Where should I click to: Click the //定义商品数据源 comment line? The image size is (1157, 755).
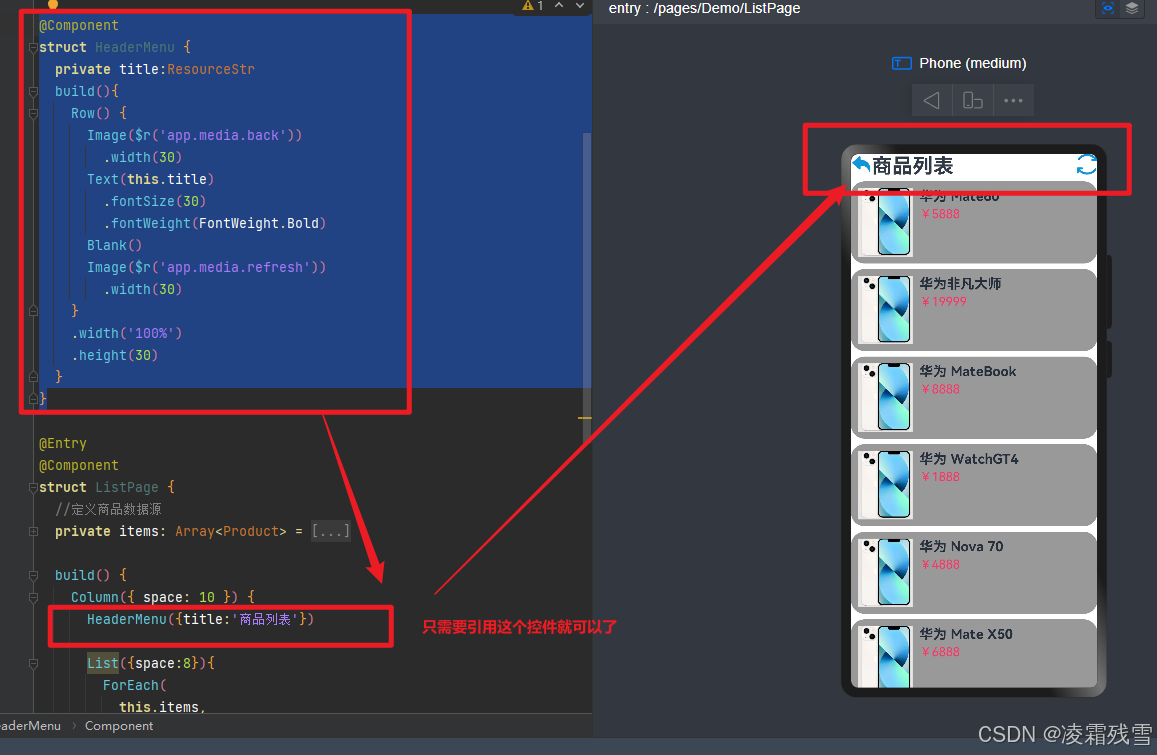108,509
